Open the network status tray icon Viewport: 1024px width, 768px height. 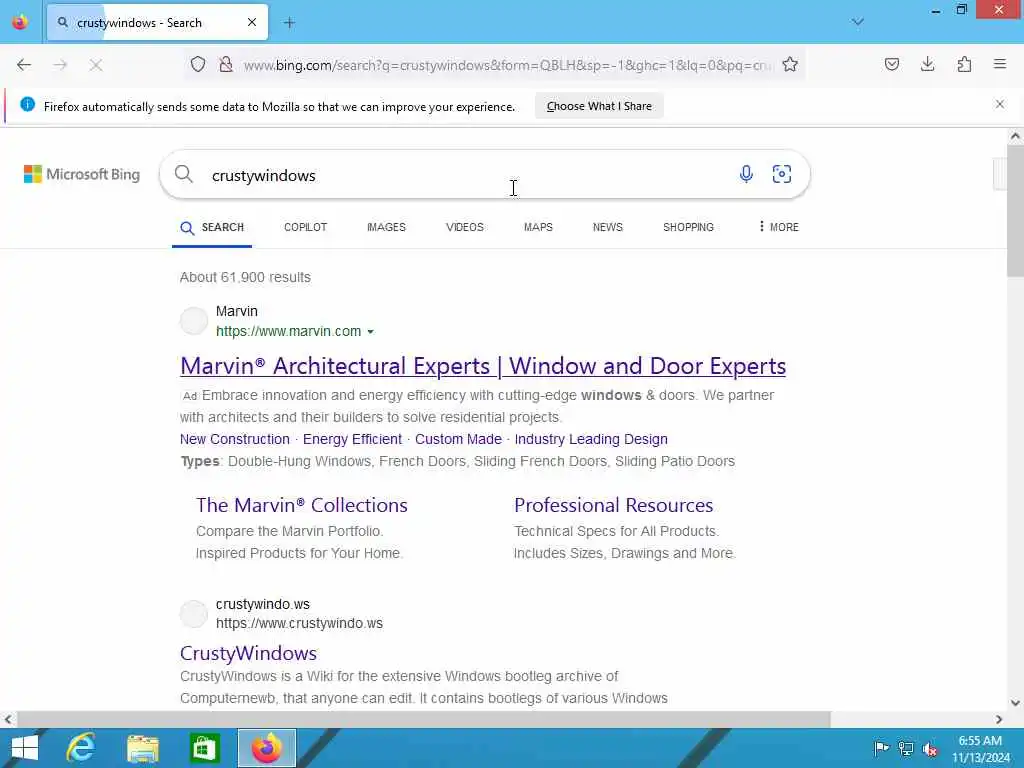coord(906,748)
